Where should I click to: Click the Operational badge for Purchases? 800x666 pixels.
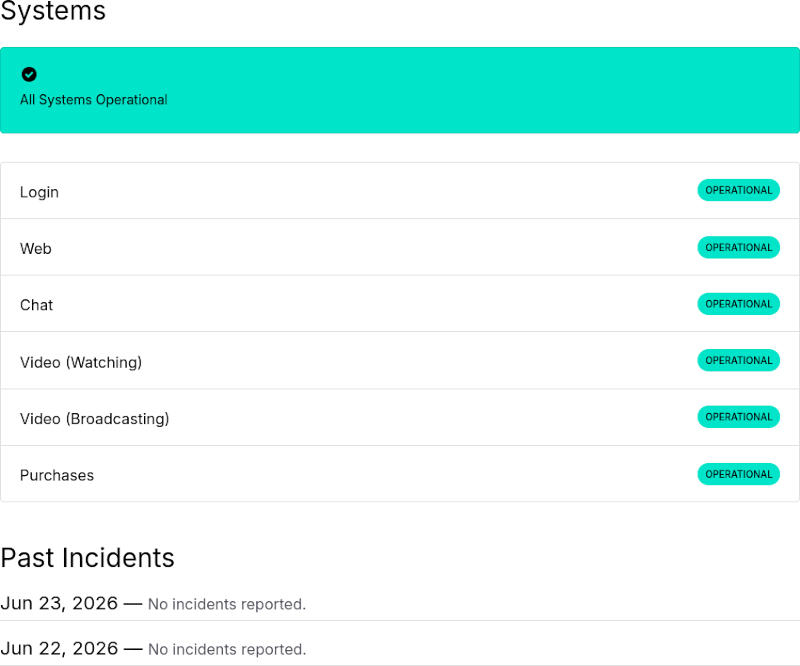[738, 474]
